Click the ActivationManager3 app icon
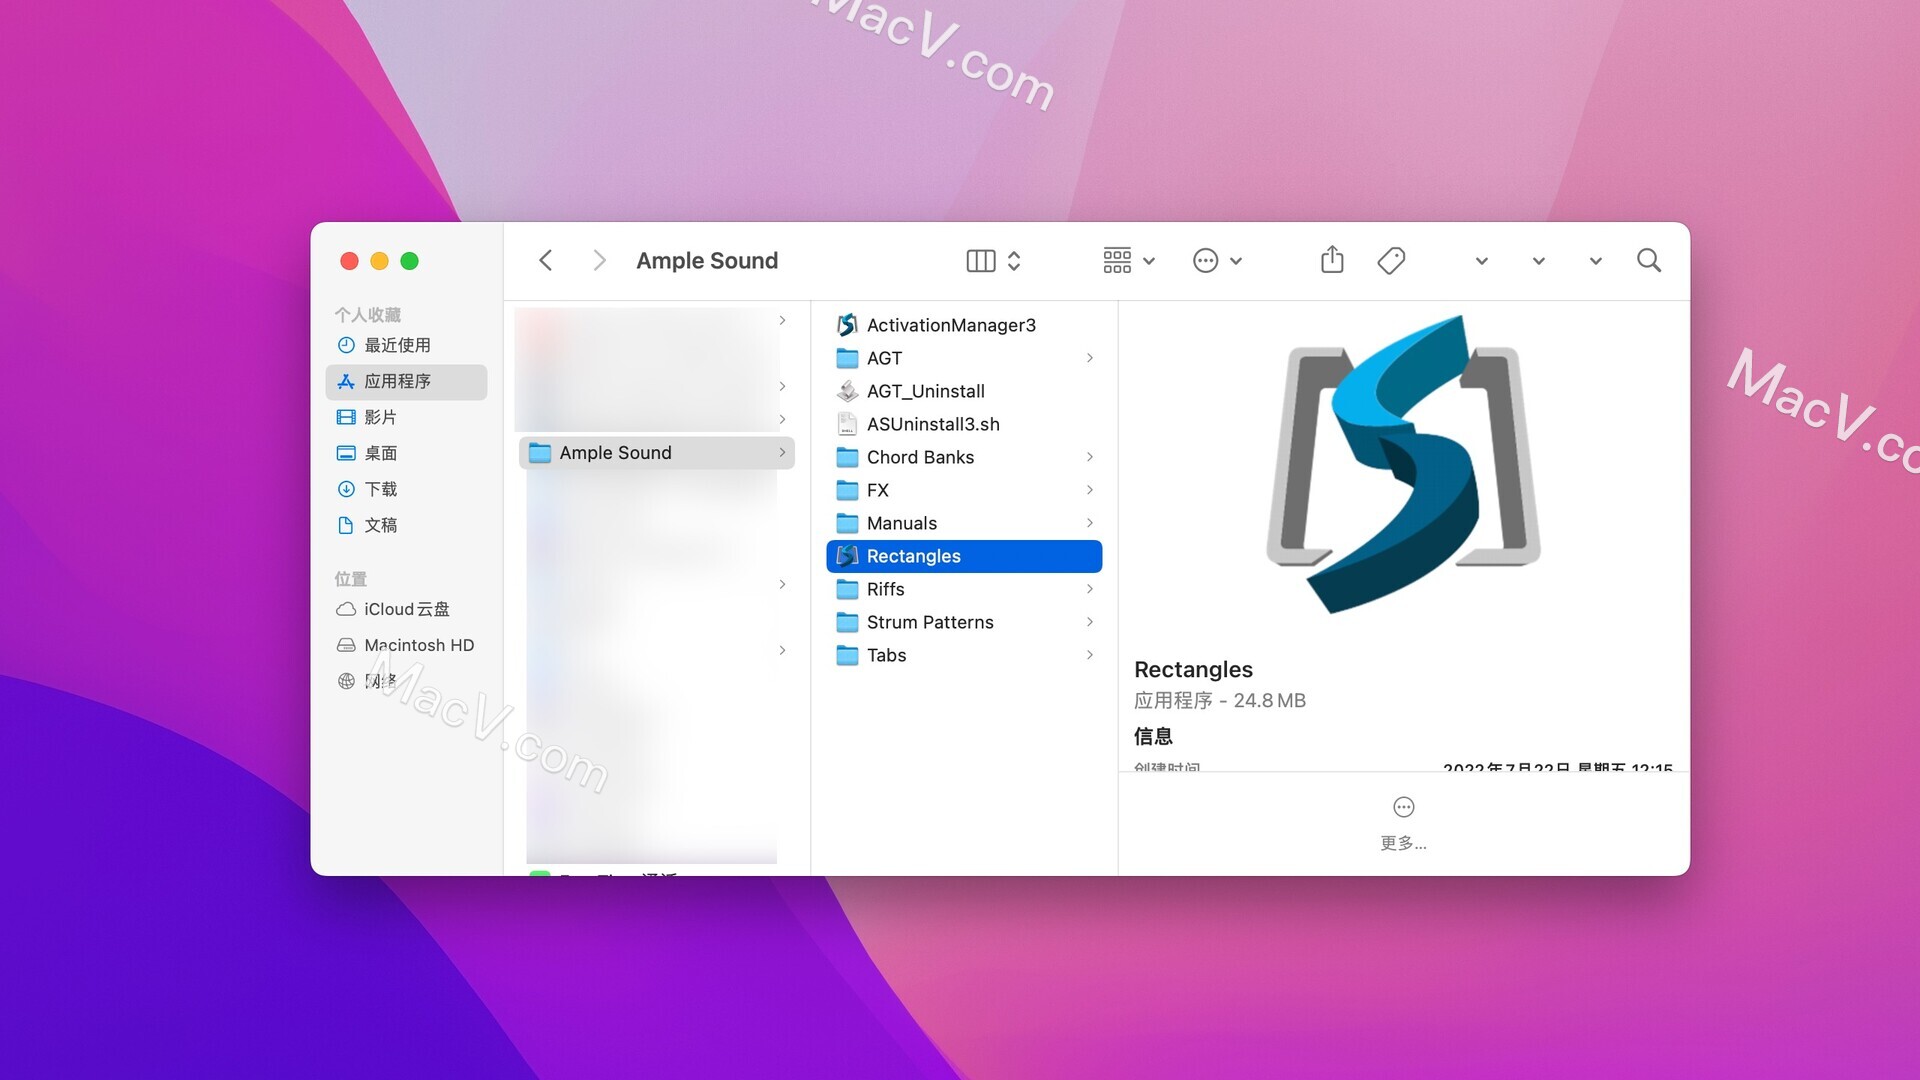1920x1080 pixels. 847,325
